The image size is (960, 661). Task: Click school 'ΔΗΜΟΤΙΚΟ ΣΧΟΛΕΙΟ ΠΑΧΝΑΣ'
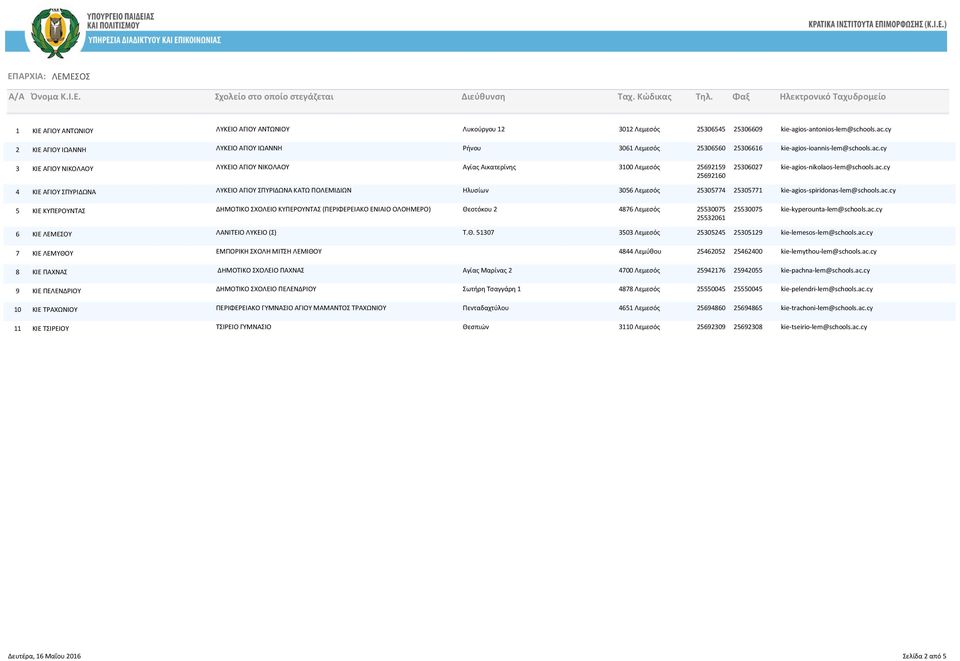pos(261,271)
